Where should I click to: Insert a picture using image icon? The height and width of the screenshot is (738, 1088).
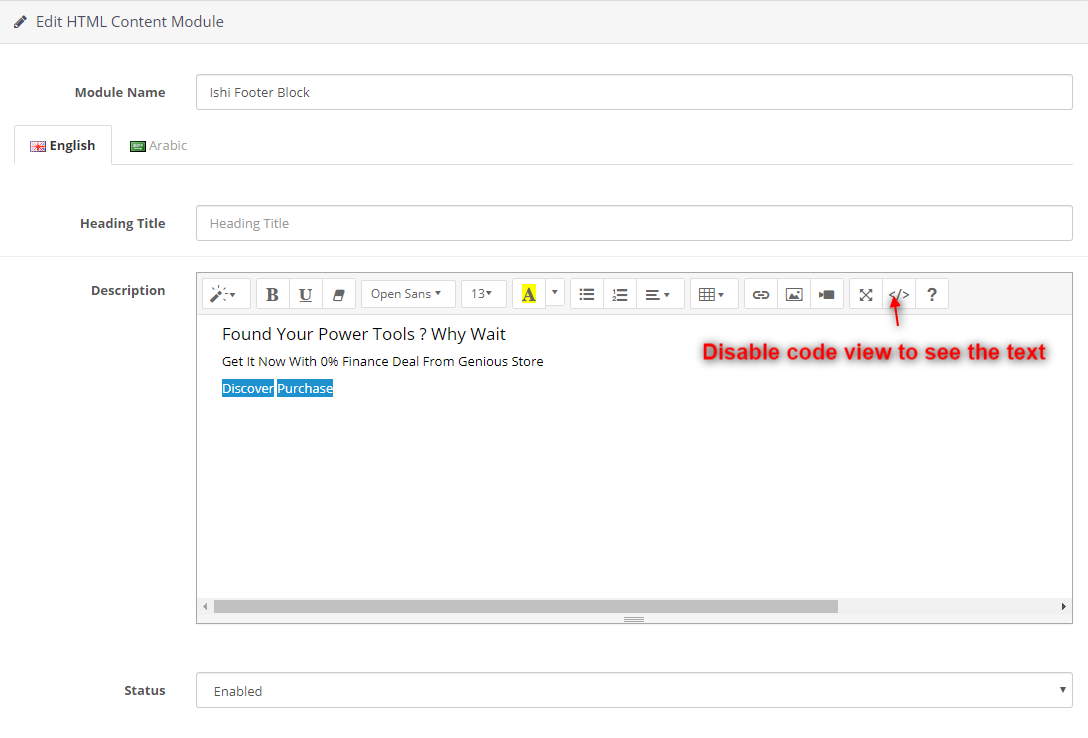click(x=794, y=294)
